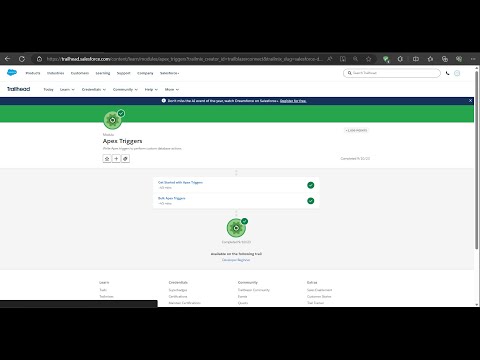Add module to trailmix with plus button
This screenshot has height=360, width=480.
[116, 159]
